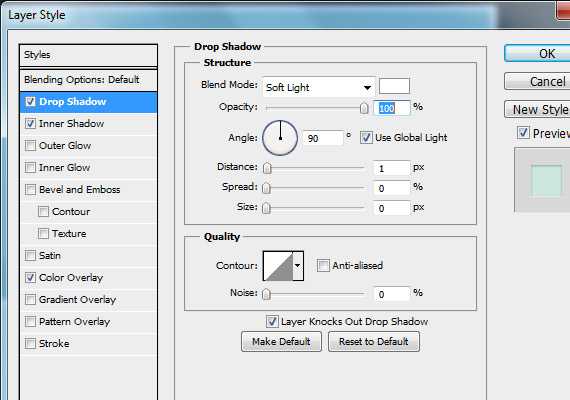Open the contour picker dropdown arrow
This screenshot has width=570, height=400.
pos(298,265)
